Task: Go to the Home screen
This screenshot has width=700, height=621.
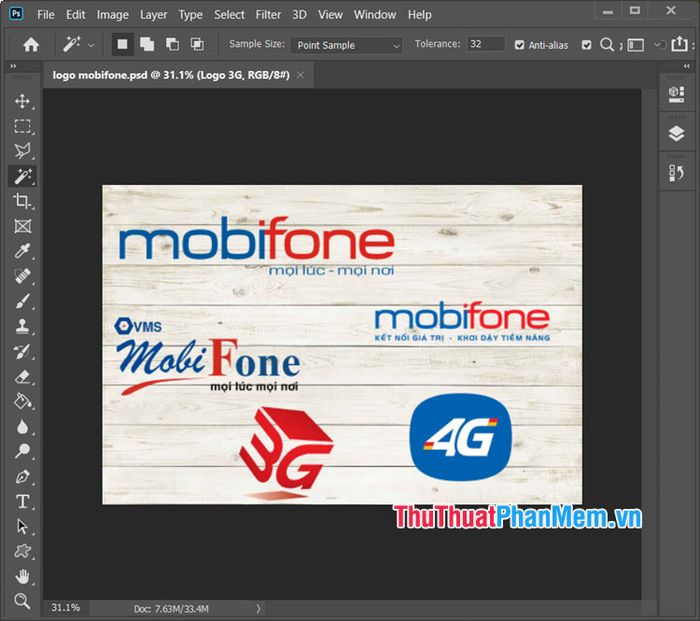Action: coord(31,45)
